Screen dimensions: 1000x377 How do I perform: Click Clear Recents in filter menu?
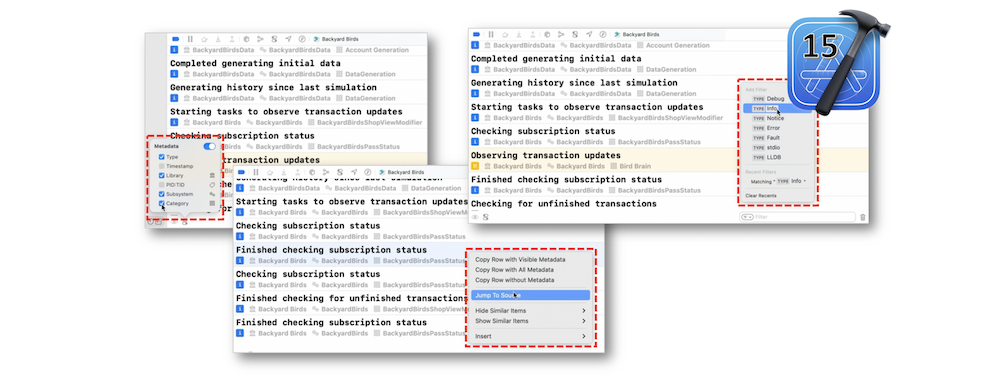click(x=761, y=196)
